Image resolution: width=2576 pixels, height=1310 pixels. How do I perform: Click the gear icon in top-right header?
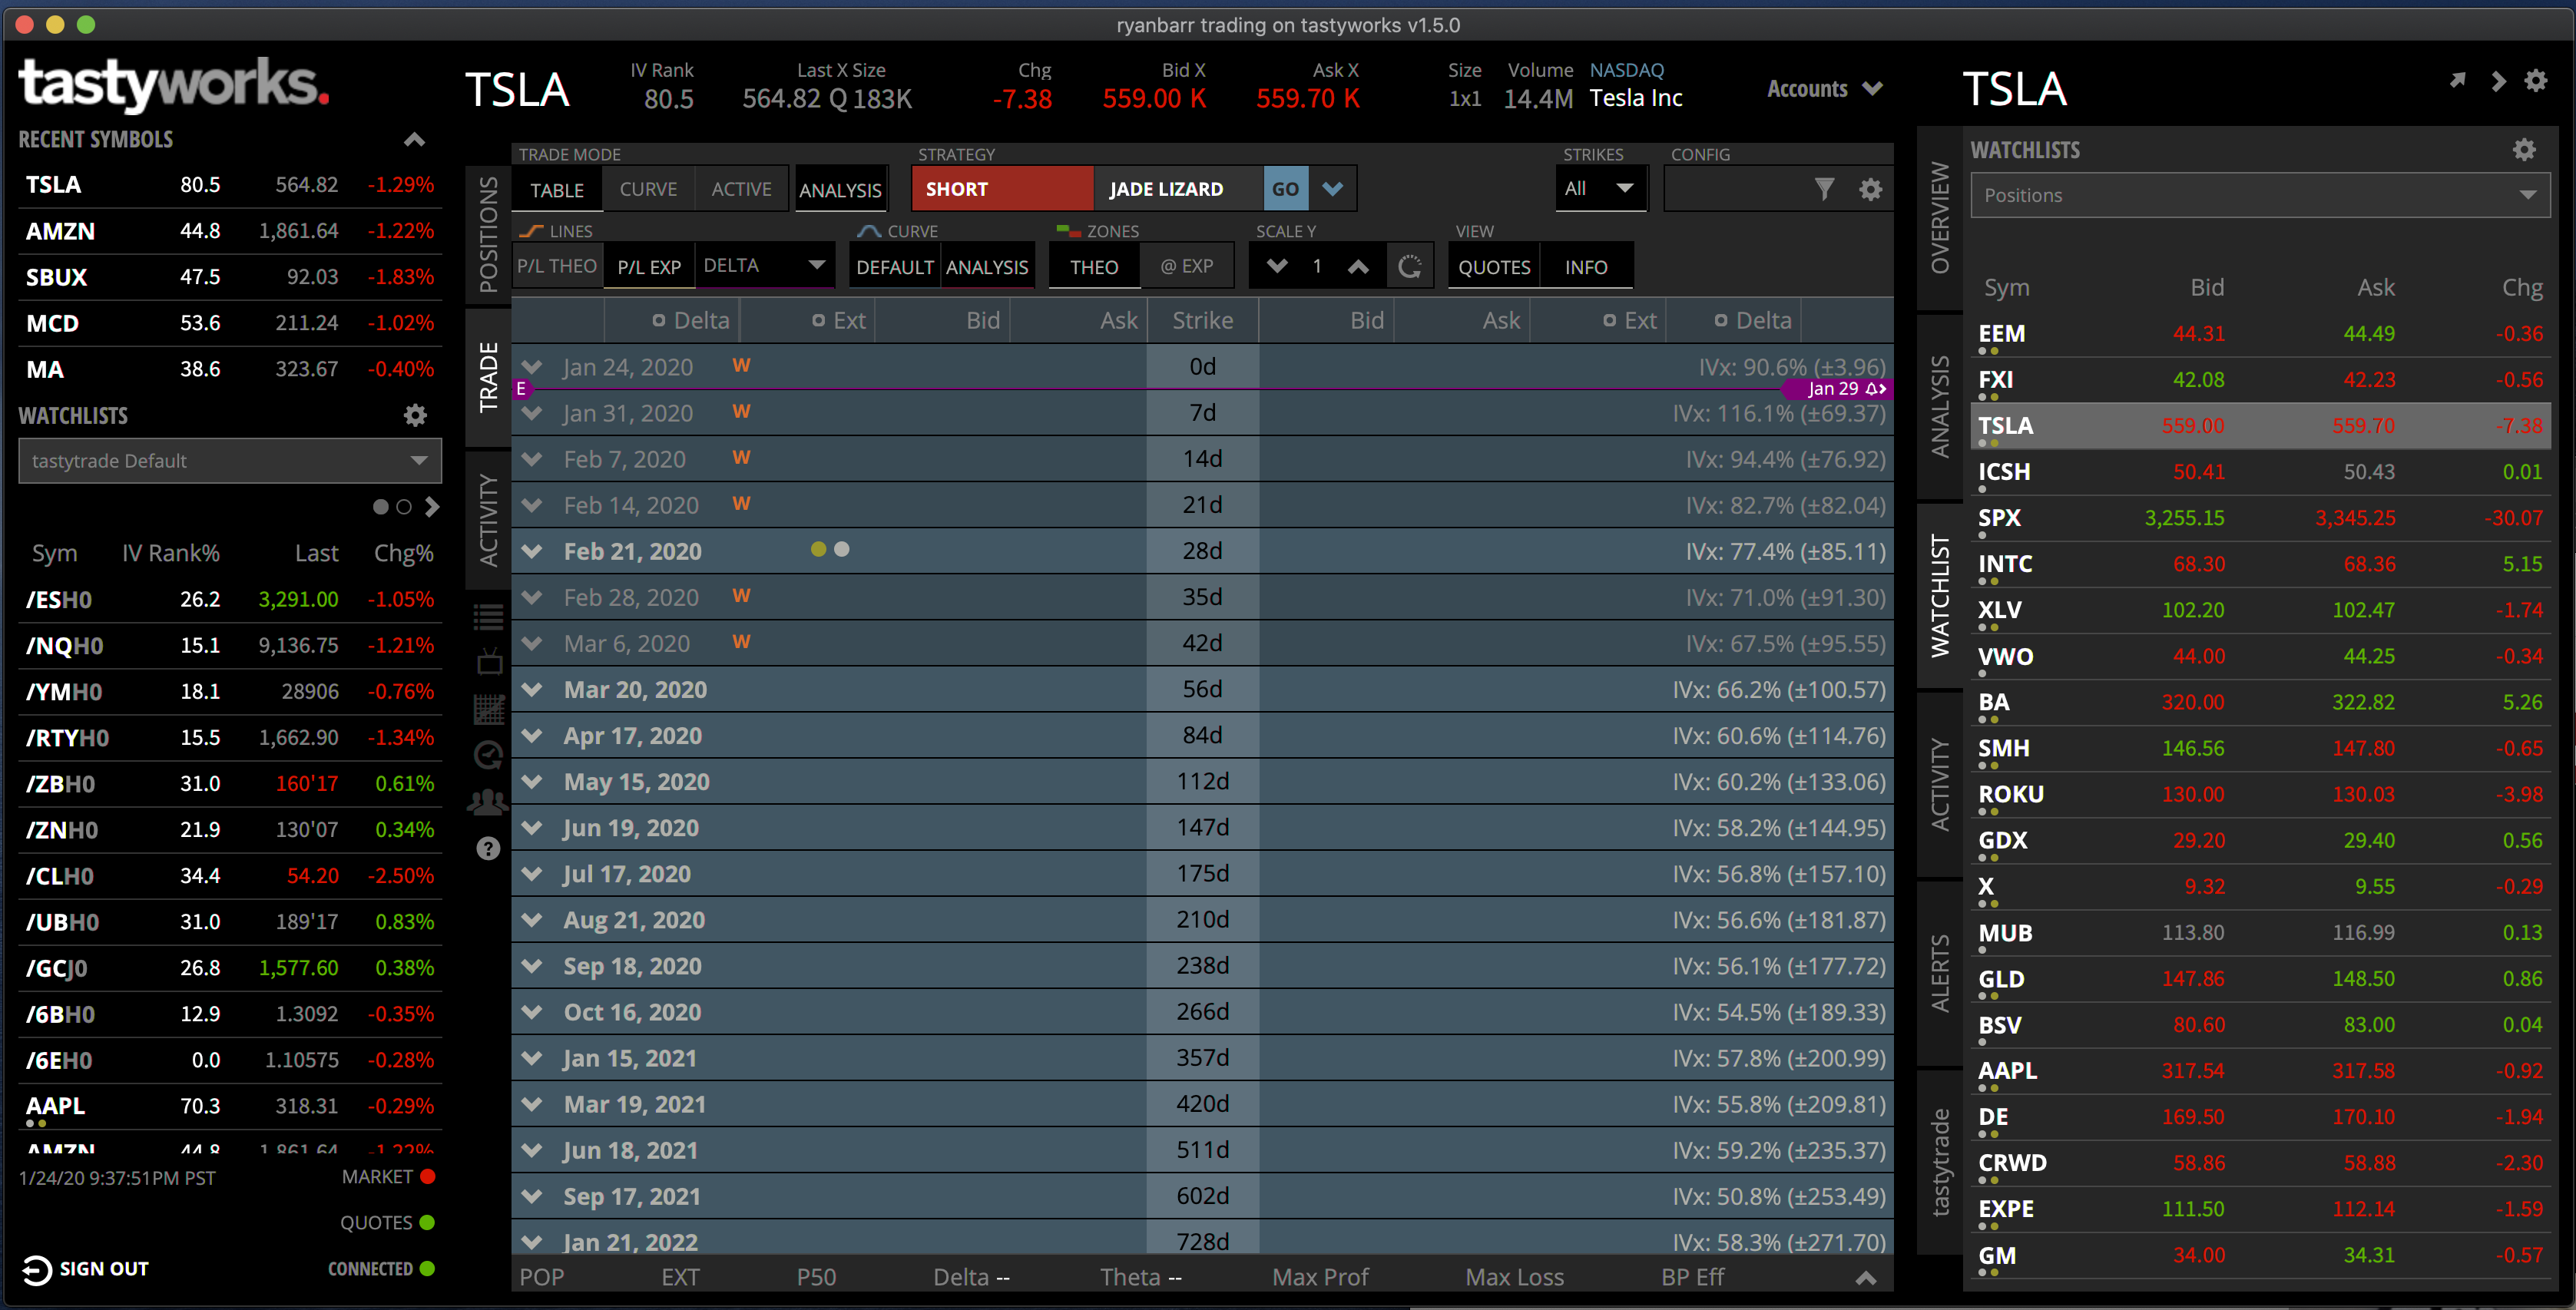2535,81
